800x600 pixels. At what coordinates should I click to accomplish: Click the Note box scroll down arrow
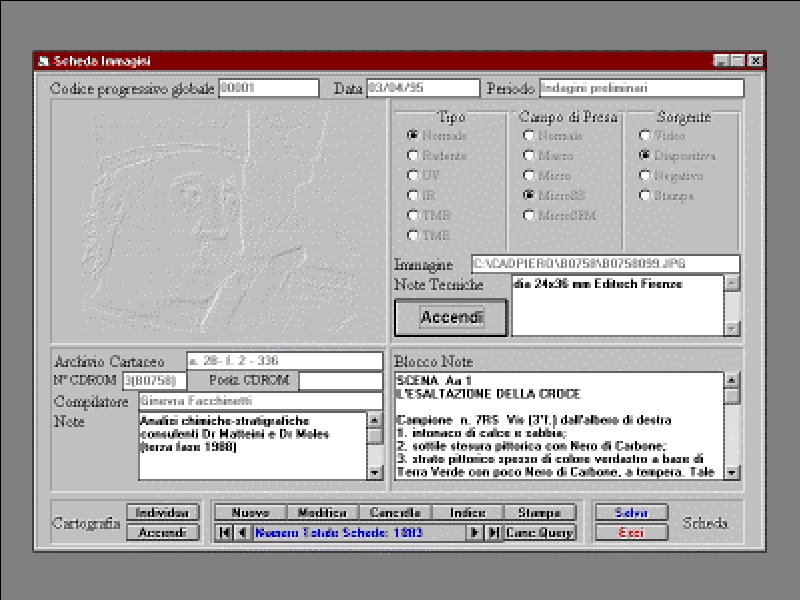pyautogui.click(x=375, y=472)
